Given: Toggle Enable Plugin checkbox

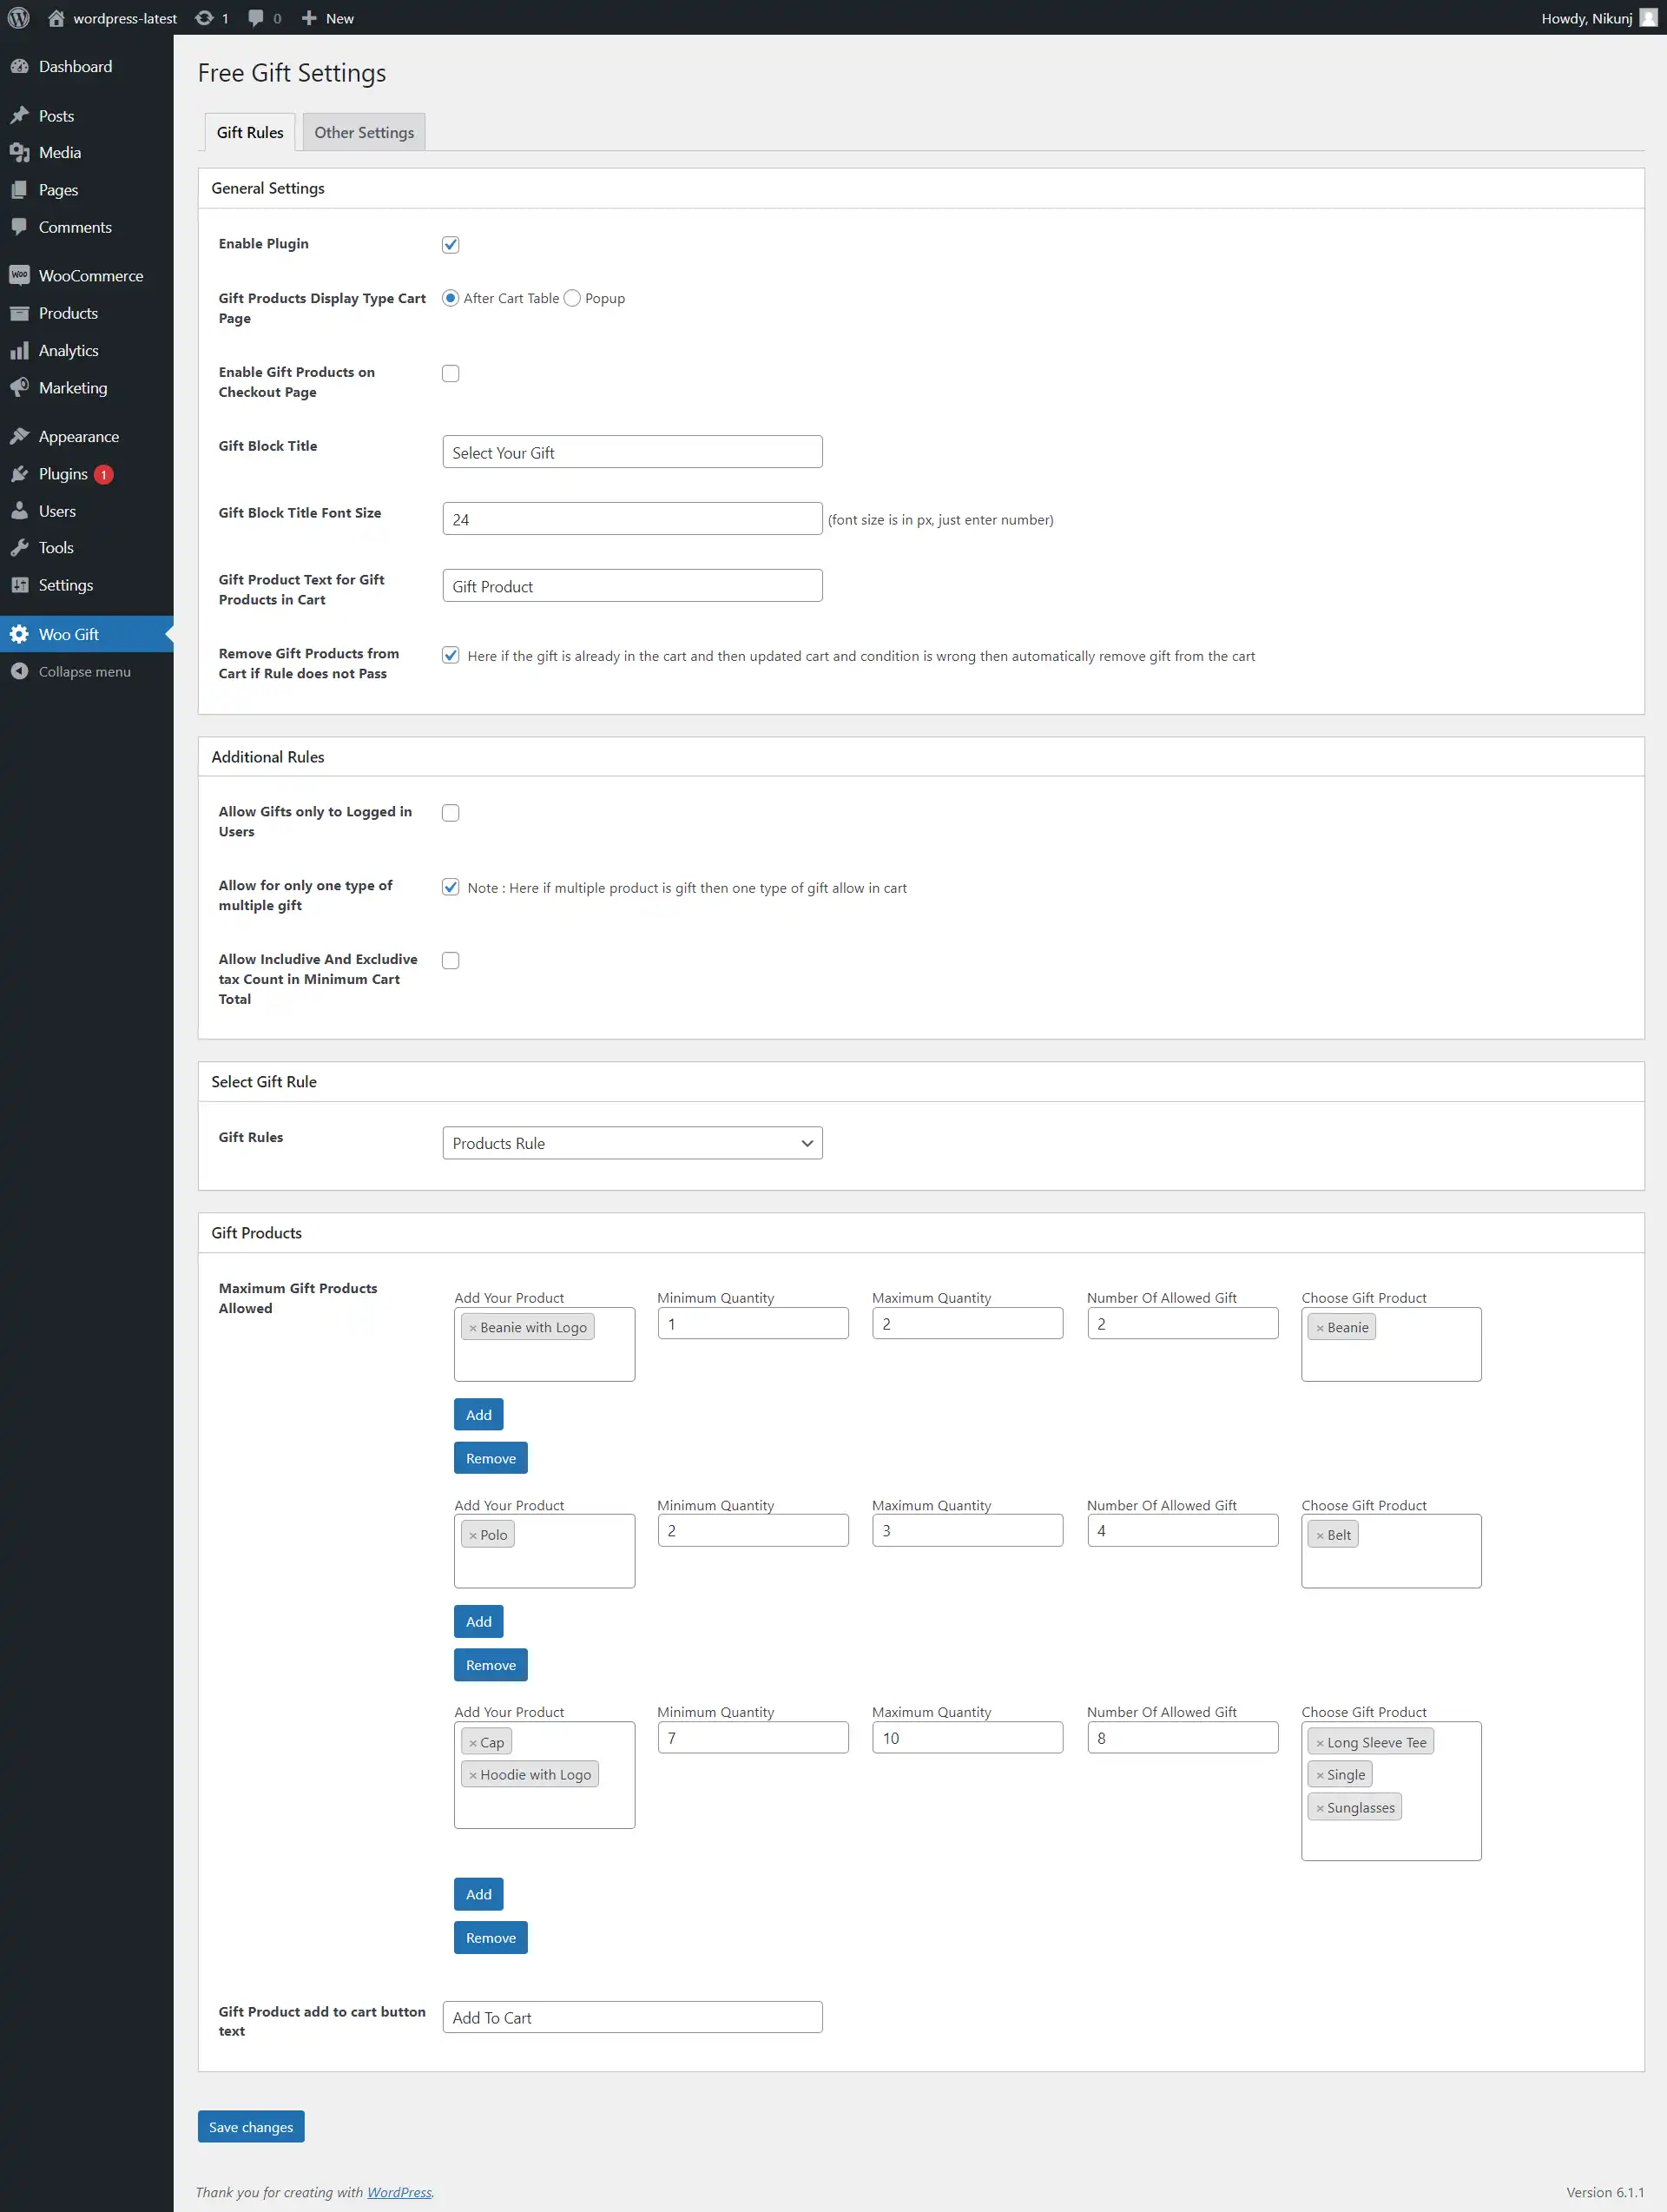Looking at the screenshot, I should pos(450,243).
